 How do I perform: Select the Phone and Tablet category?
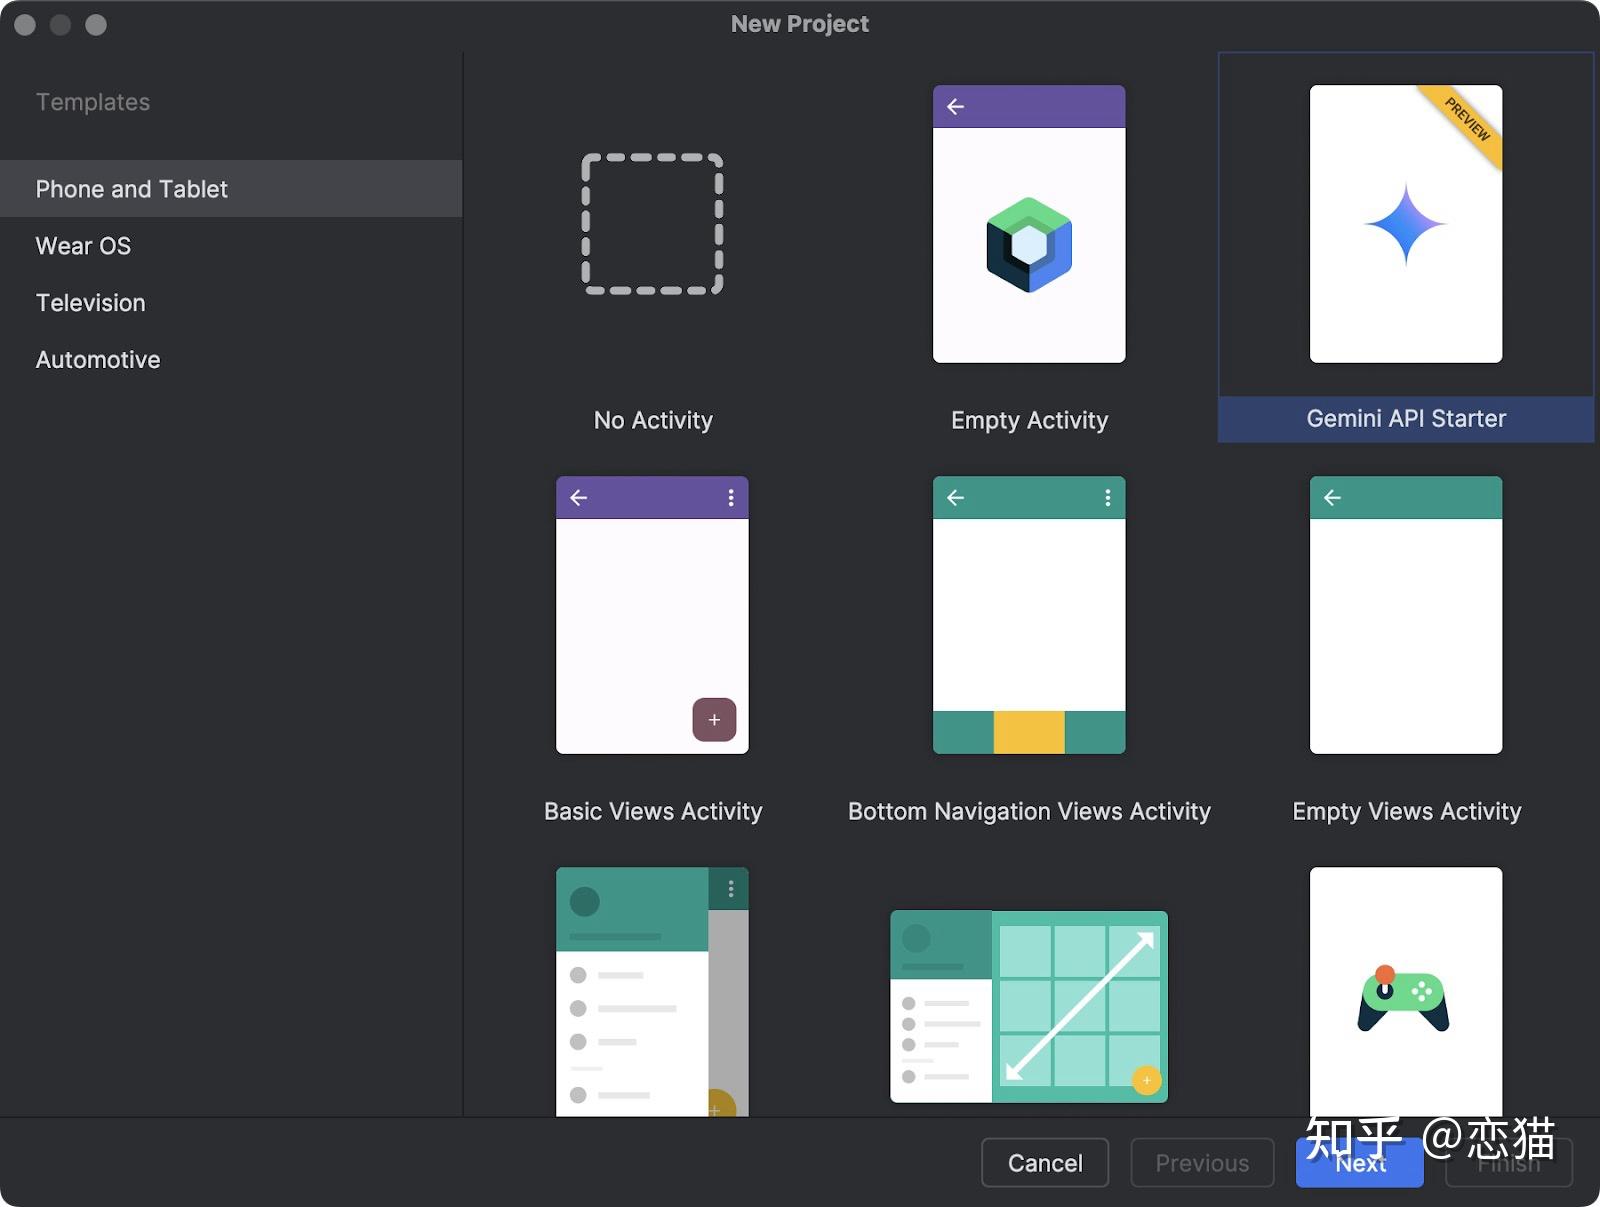[131, 188]
